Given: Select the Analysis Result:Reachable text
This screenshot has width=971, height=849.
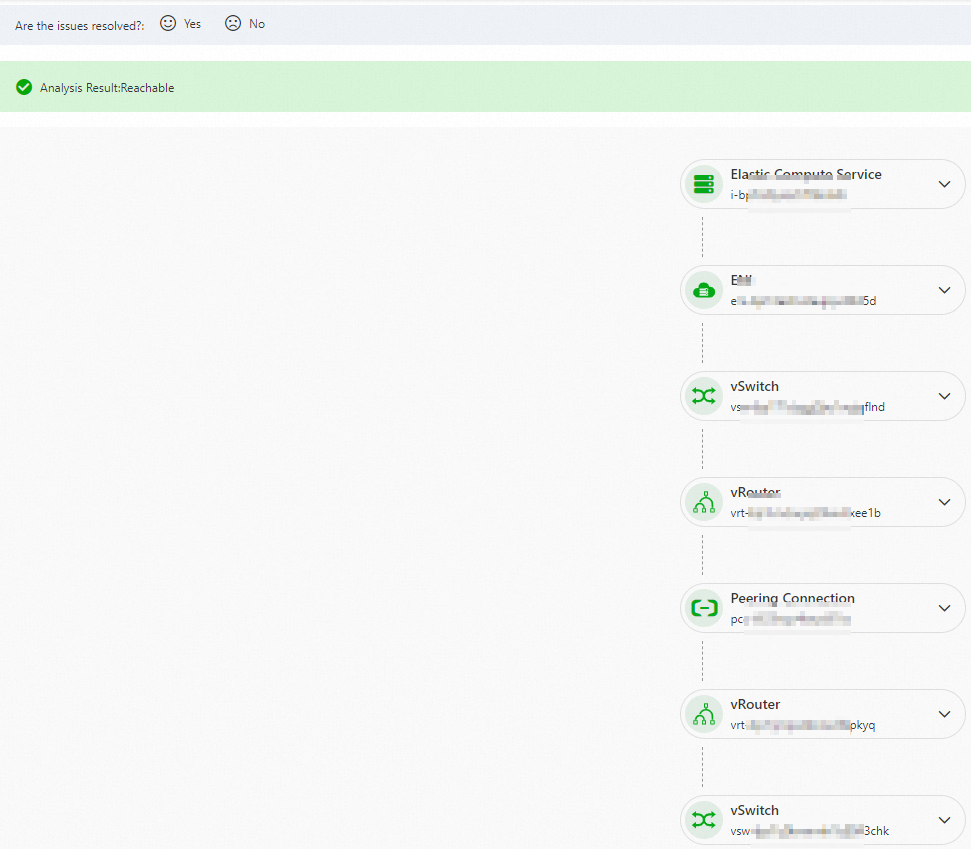Looking at the screenshot, I should coord(107,88).
